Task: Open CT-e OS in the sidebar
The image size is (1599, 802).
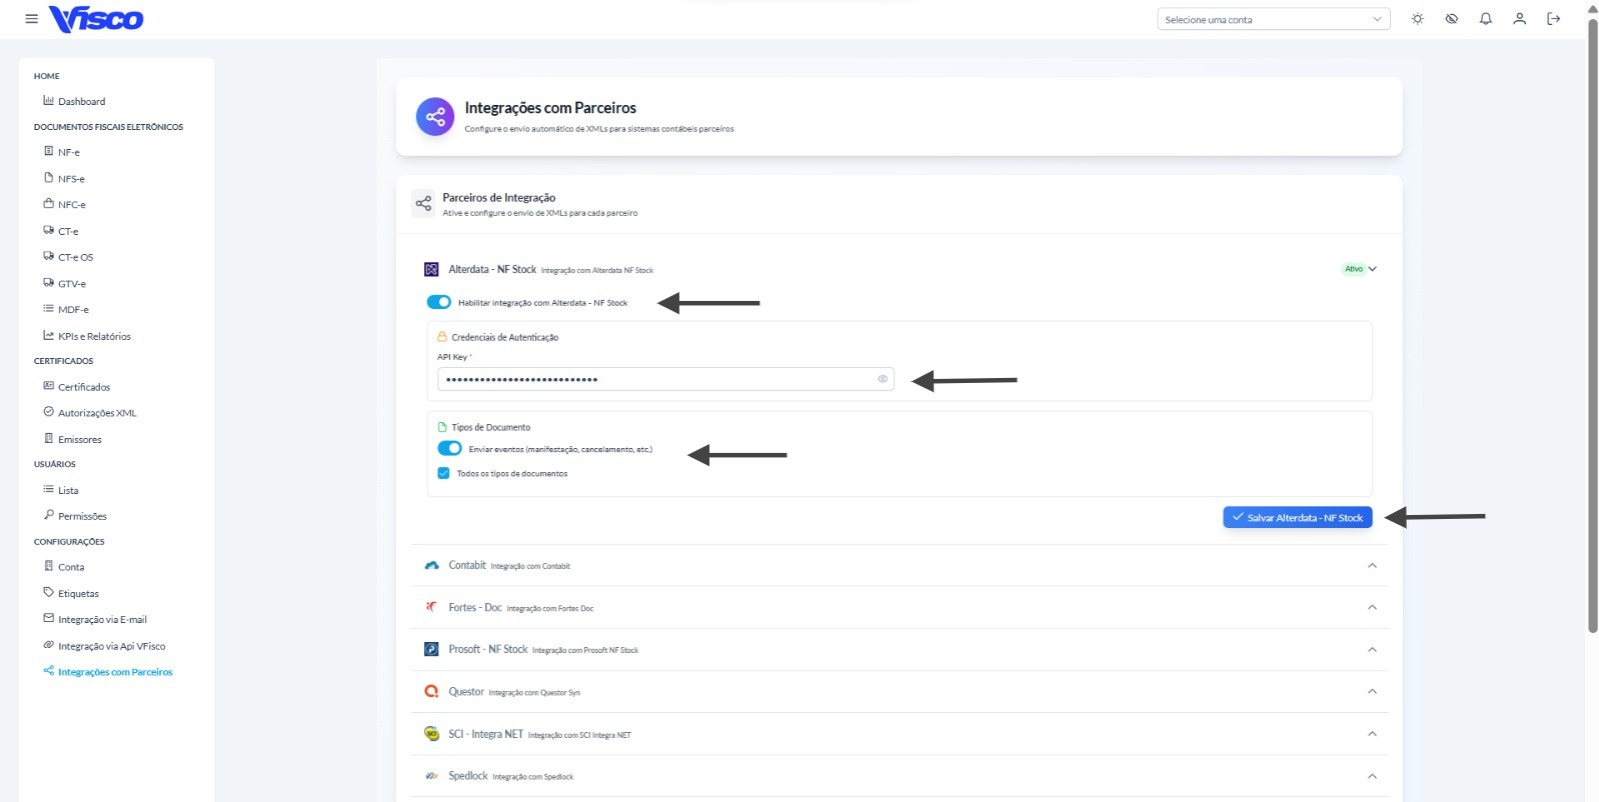Action: coord(76,257)
